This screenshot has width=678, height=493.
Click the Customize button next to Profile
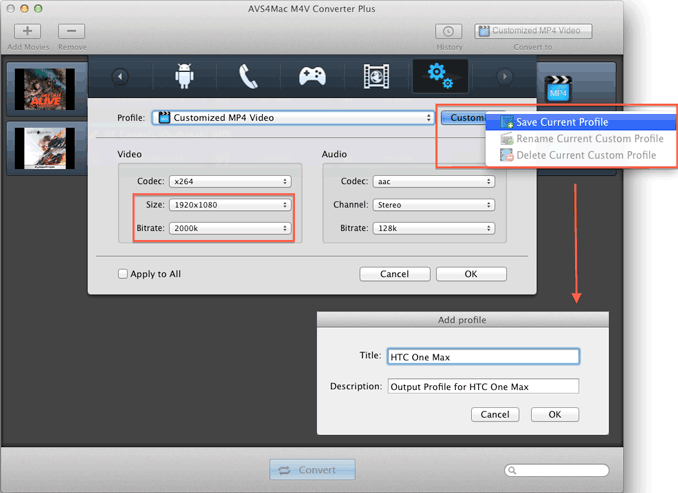coord(464,118)
